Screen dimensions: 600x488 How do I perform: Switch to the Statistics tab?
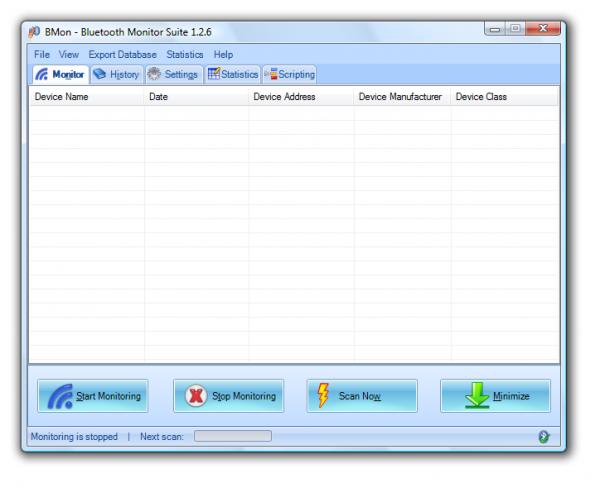pyautogui.click(x=233, y=74)
